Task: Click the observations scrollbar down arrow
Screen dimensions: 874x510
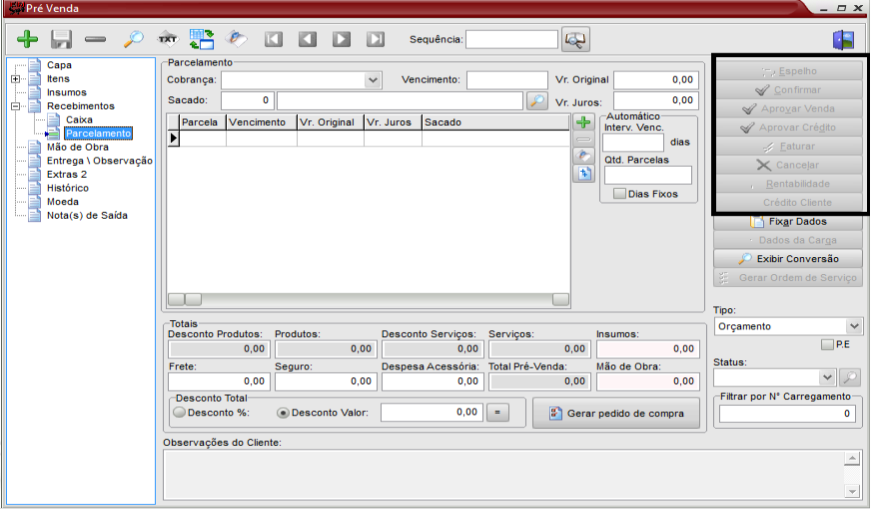Action: coord(852,491)
